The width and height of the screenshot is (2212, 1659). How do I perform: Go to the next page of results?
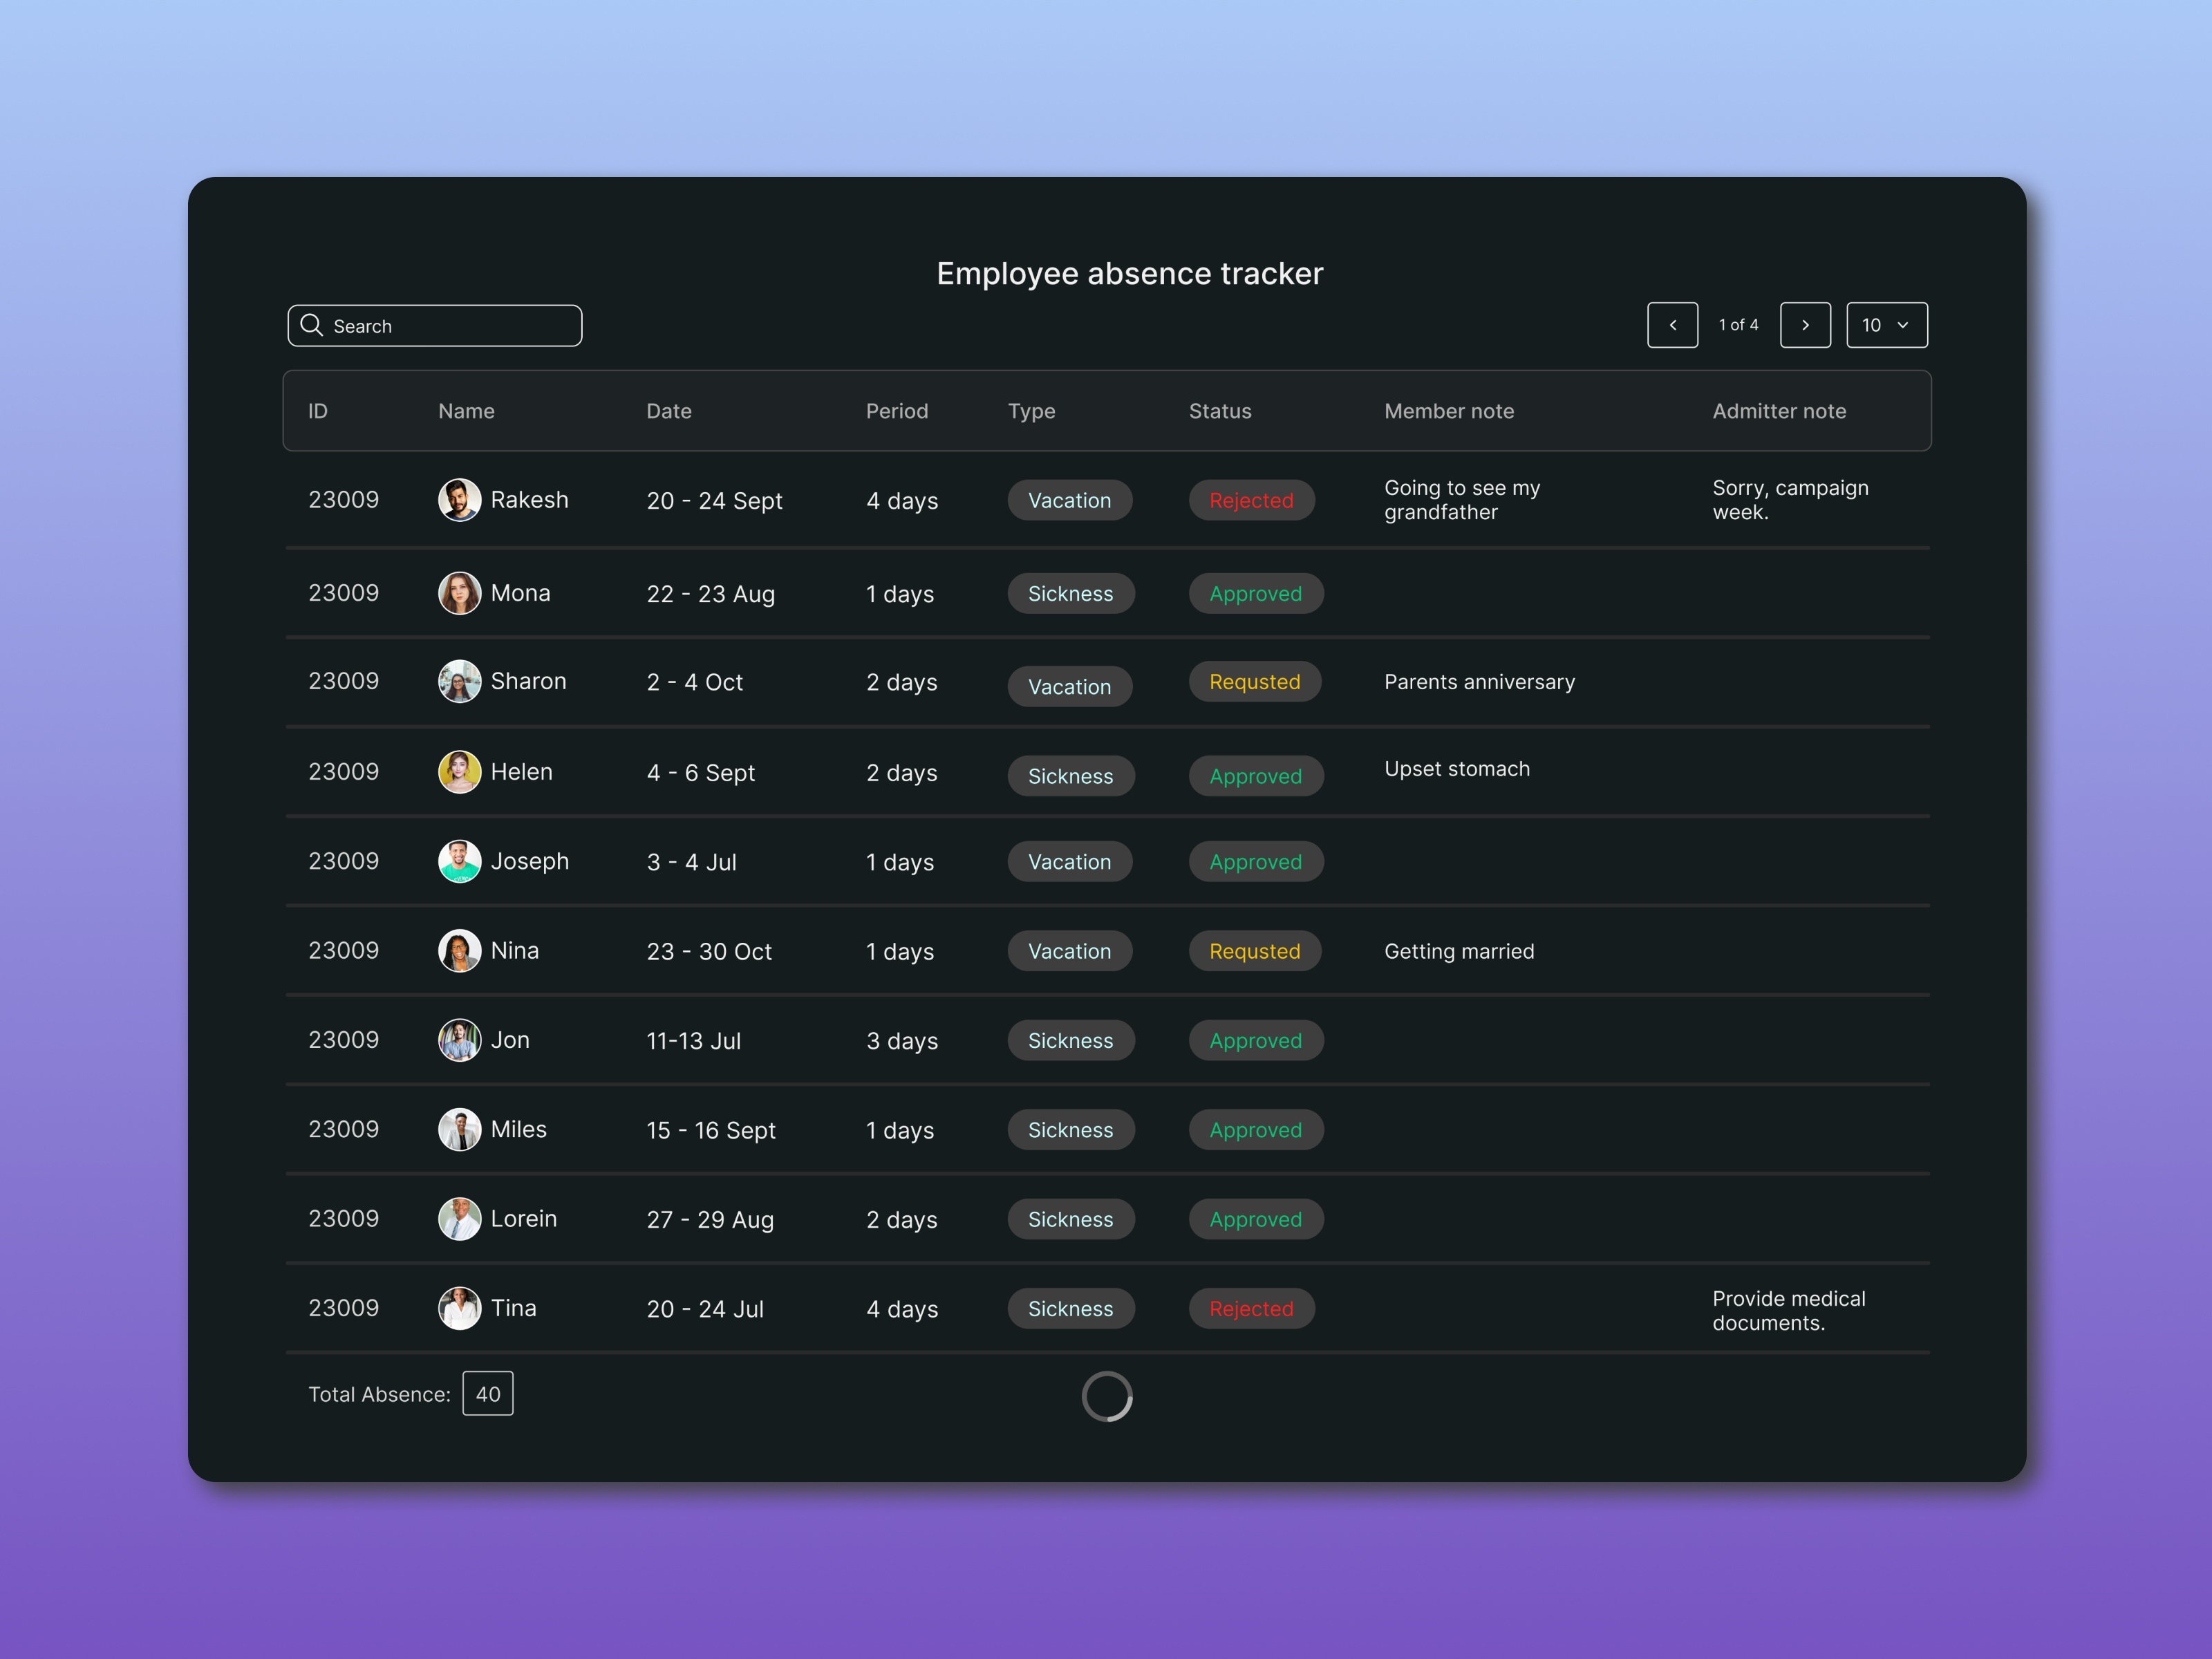pos(1805,325)
